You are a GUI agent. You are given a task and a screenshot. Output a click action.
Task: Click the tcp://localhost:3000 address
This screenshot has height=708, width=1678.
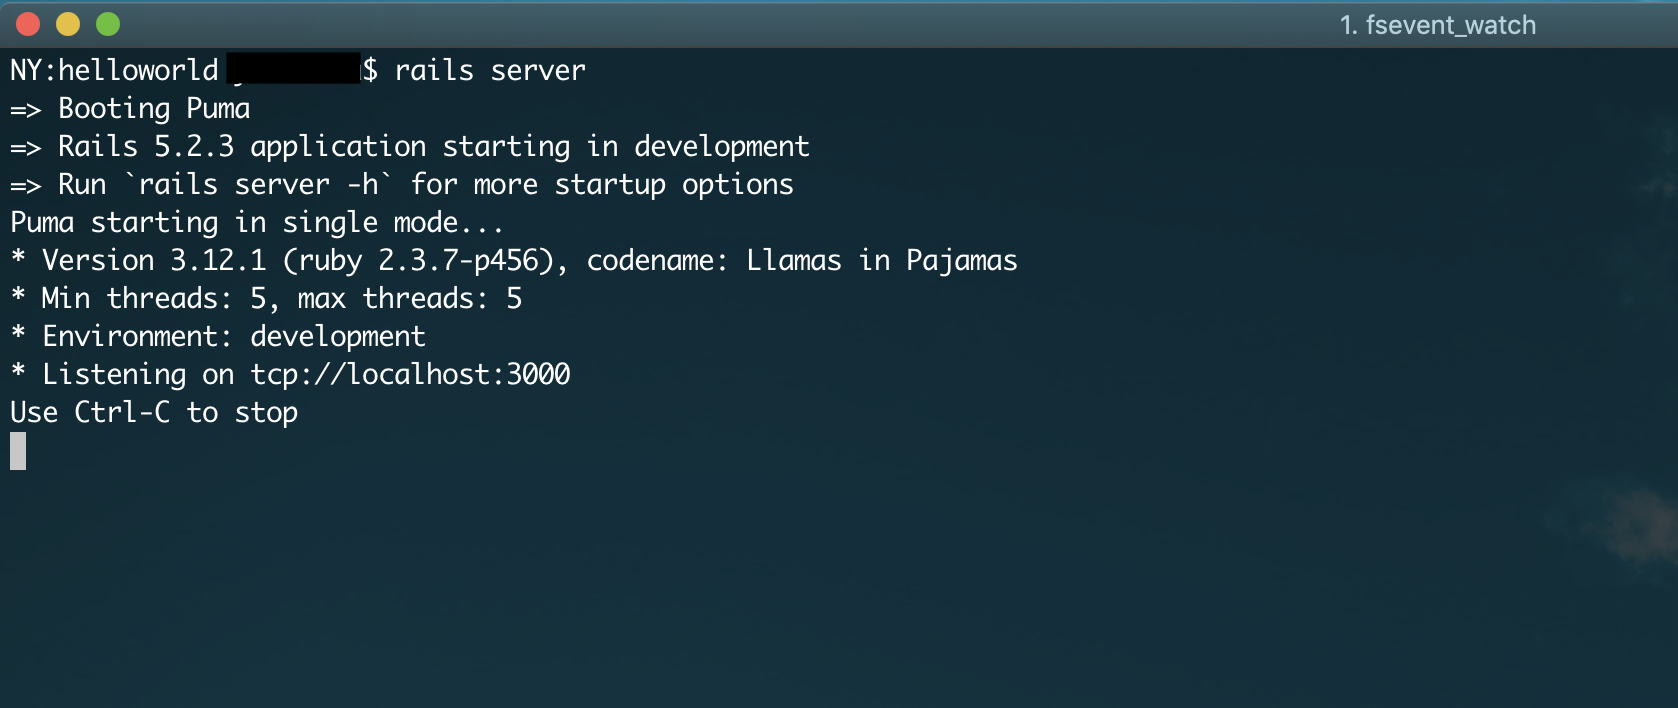[x=410, y=375]
